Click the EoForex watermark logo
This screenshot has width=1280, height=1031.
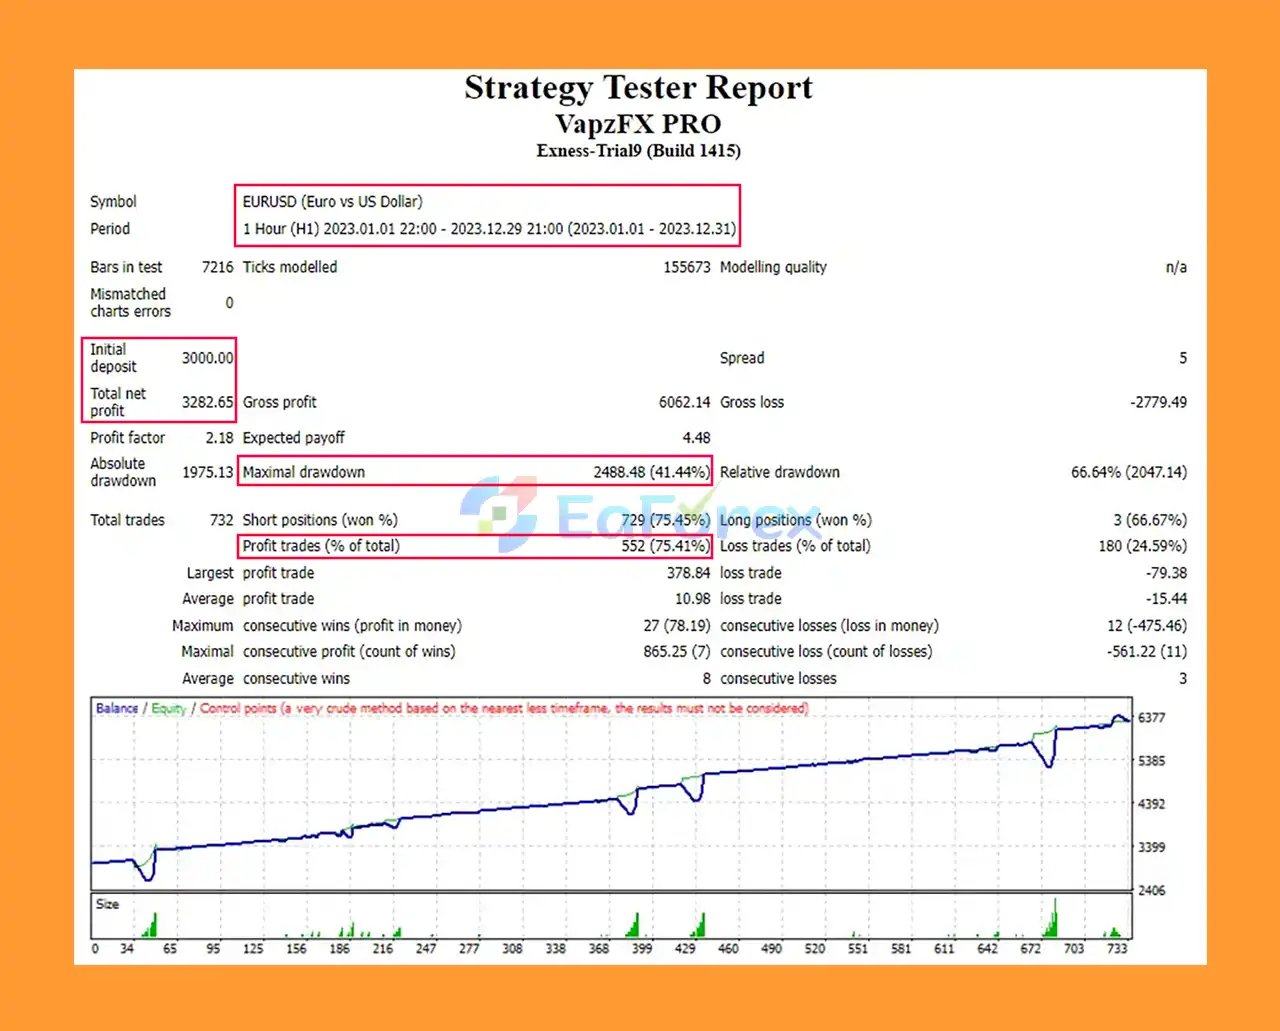click(x=640, y=513)
